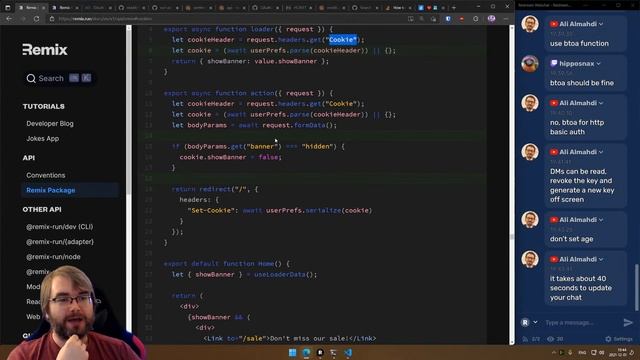This screenshot has width=640, height=360.
Task: Open @remix-run/dev (CLI) docs
Action: pyautogui.click(x=60, y=227)
